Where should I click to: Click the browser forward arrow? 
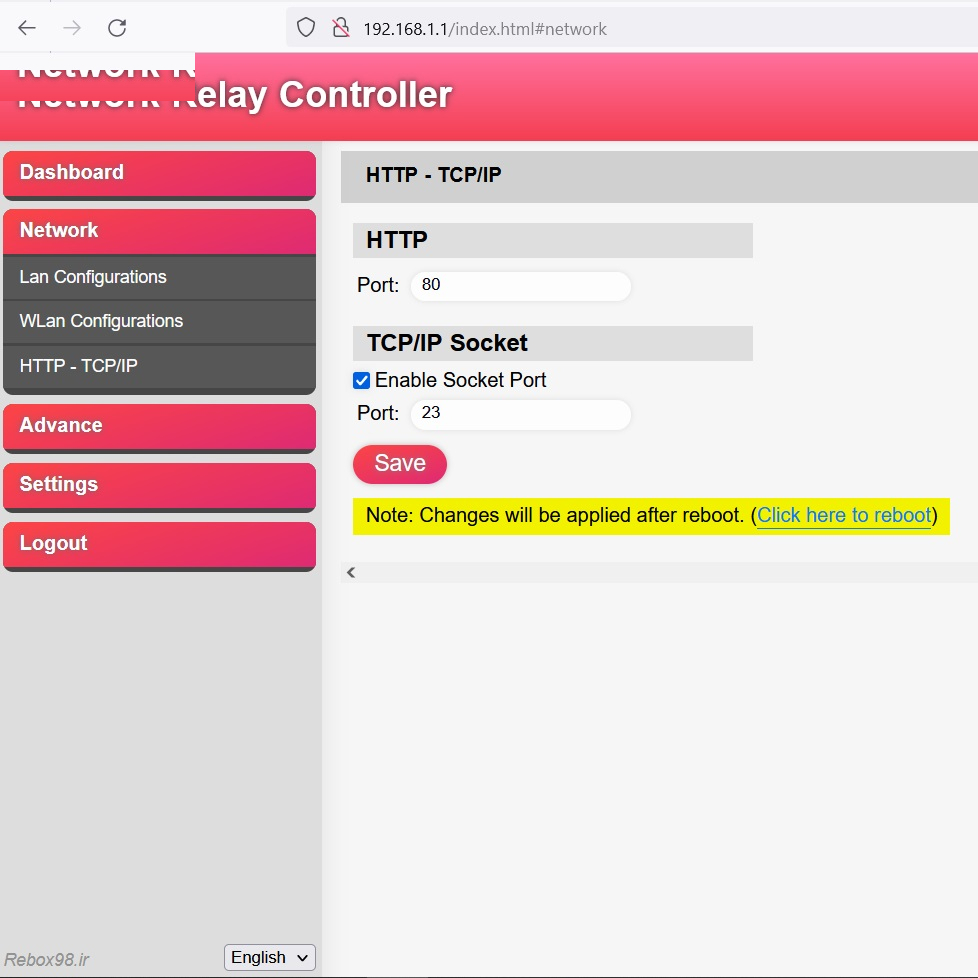pos(72,28)
